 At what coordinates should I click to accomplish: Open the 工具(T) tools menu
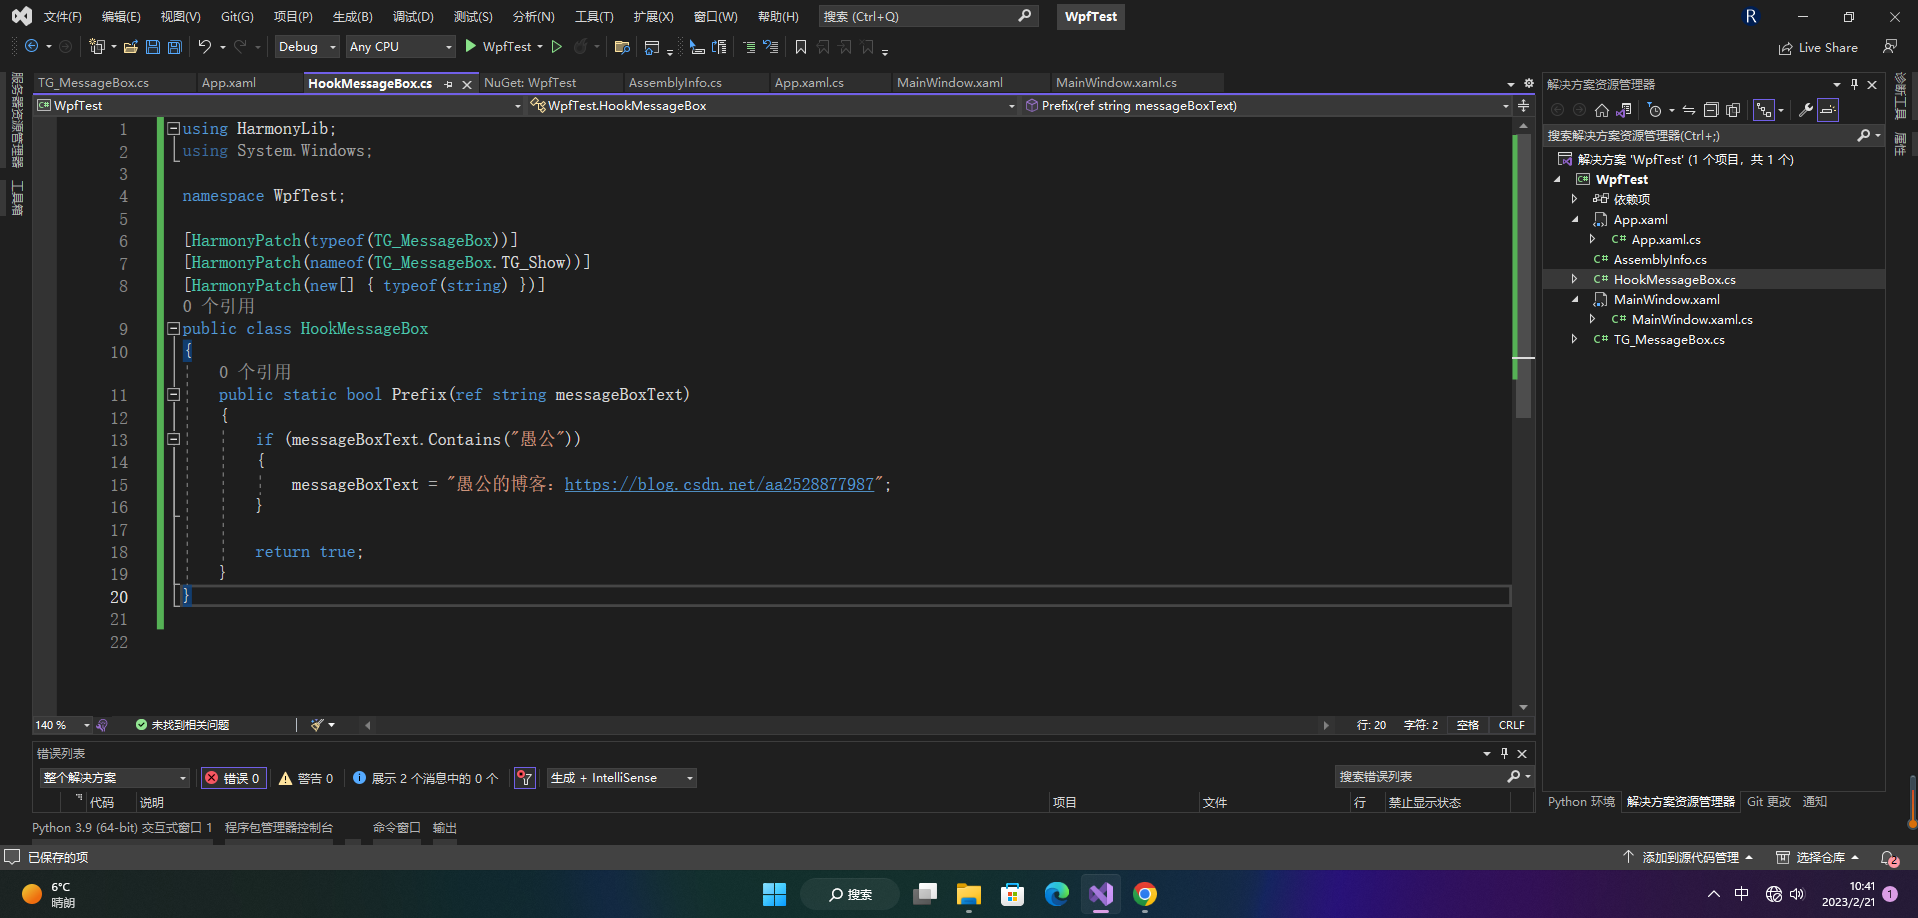pyautogui.click(x=594, y=17)
